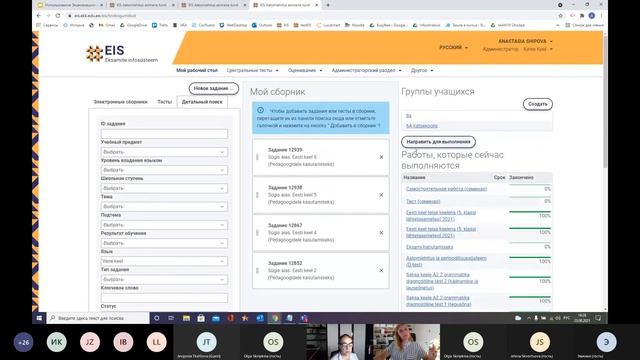Open the Teams icon in the taskbar

tap(304, 318)
